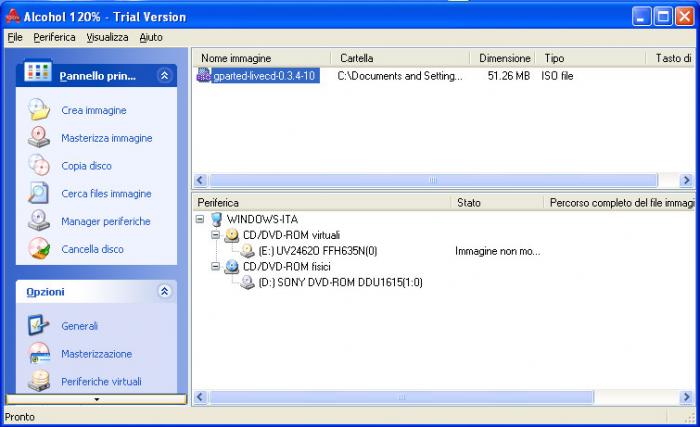This screenshot has width=700, height=427.
Task: Click the Cancella disco eraser icon
Action: coord(39,248)
